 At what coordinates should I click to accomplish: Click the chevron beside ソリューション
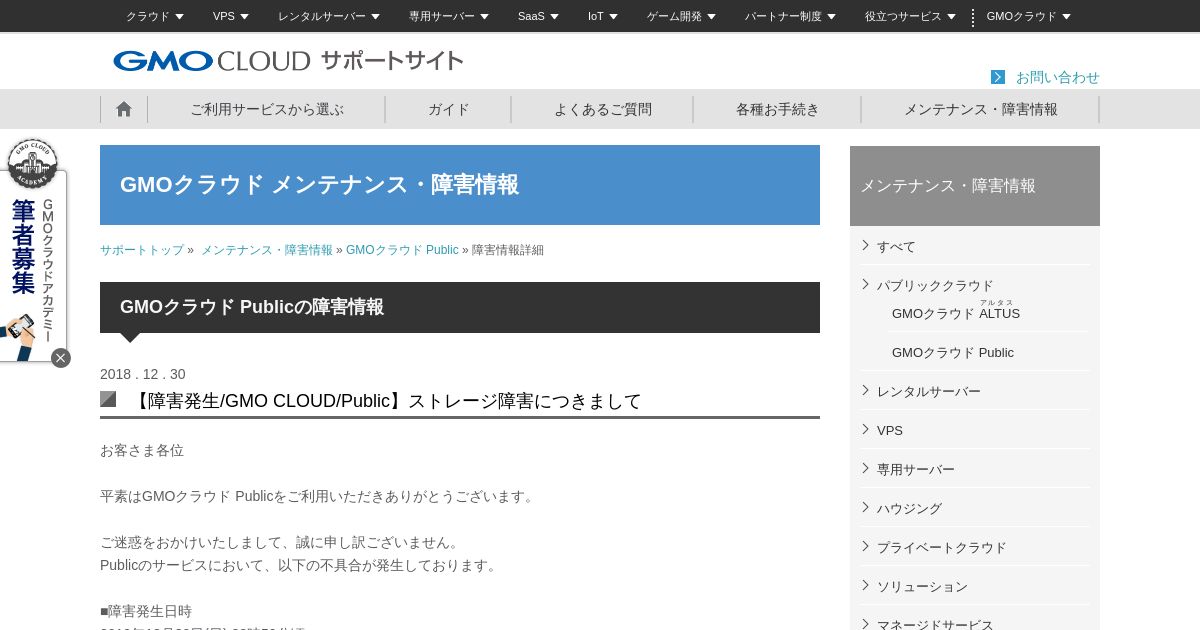pos(866,585)
